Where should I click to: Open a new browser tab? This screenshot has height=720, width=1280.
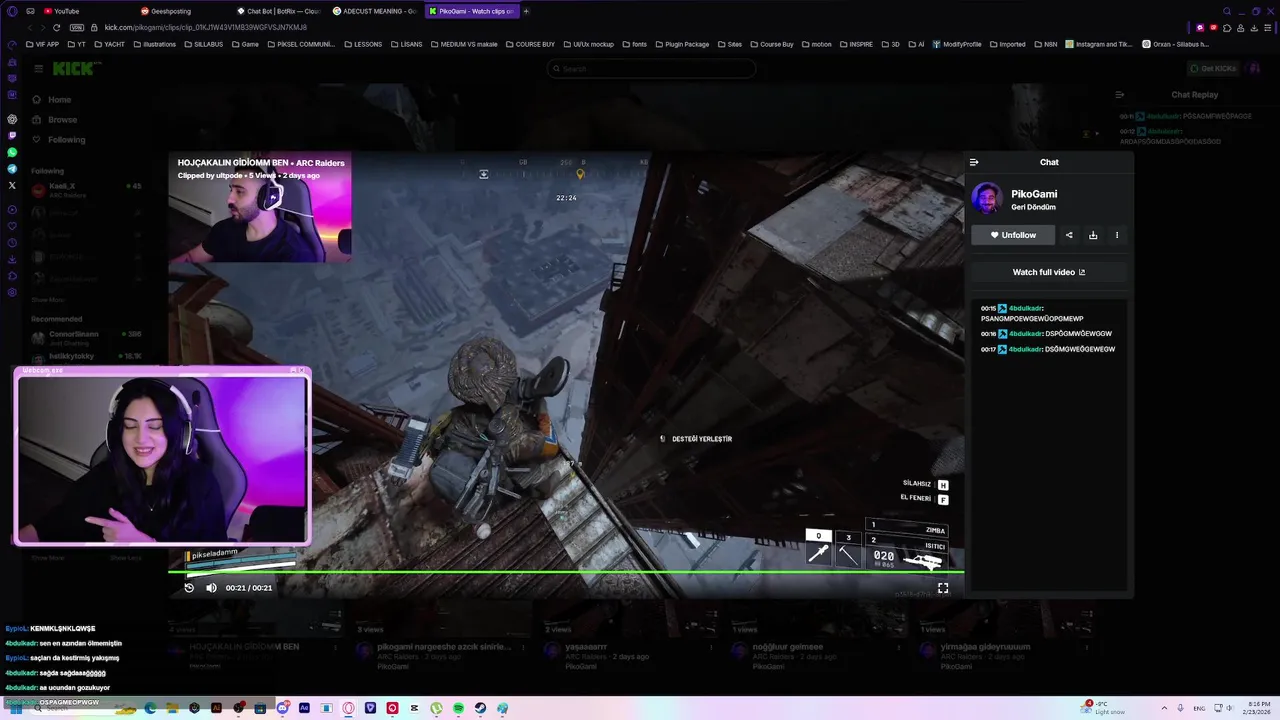click(x=526, y=11)
